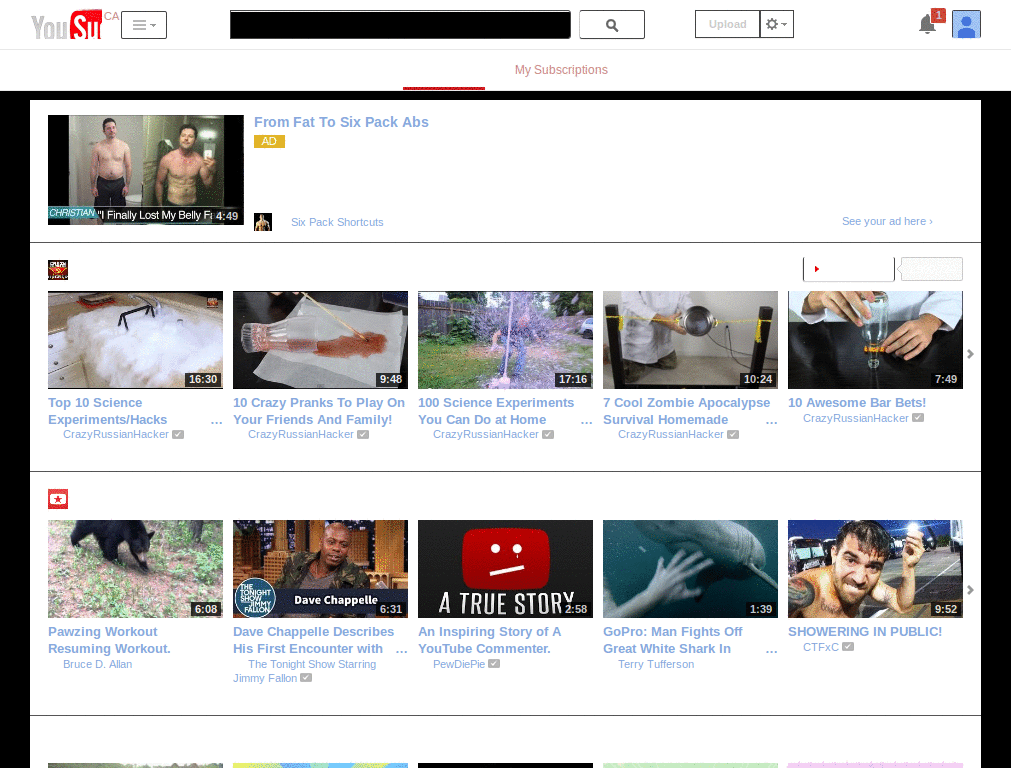Click the verified badge under Top 10 Science Experiments
Screen dimensions: 1024x768
[178, 434]
